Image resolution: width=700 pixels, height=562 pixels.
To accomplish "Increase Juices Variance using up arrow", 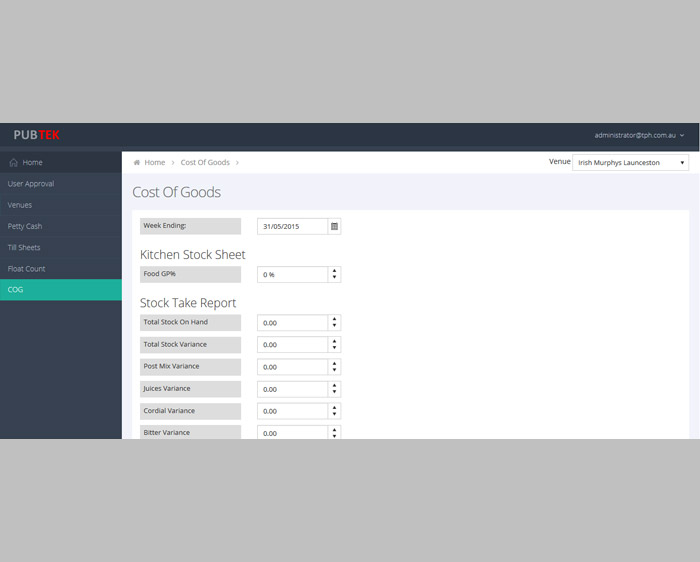I will tap(334, 385).
